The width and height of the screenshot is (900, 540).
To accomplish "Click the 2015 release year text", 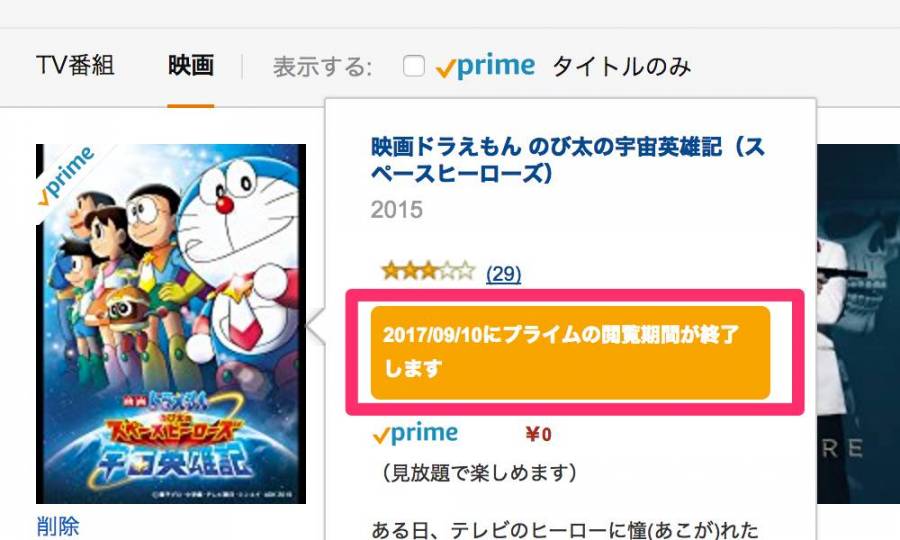I will tap(397, 210).
